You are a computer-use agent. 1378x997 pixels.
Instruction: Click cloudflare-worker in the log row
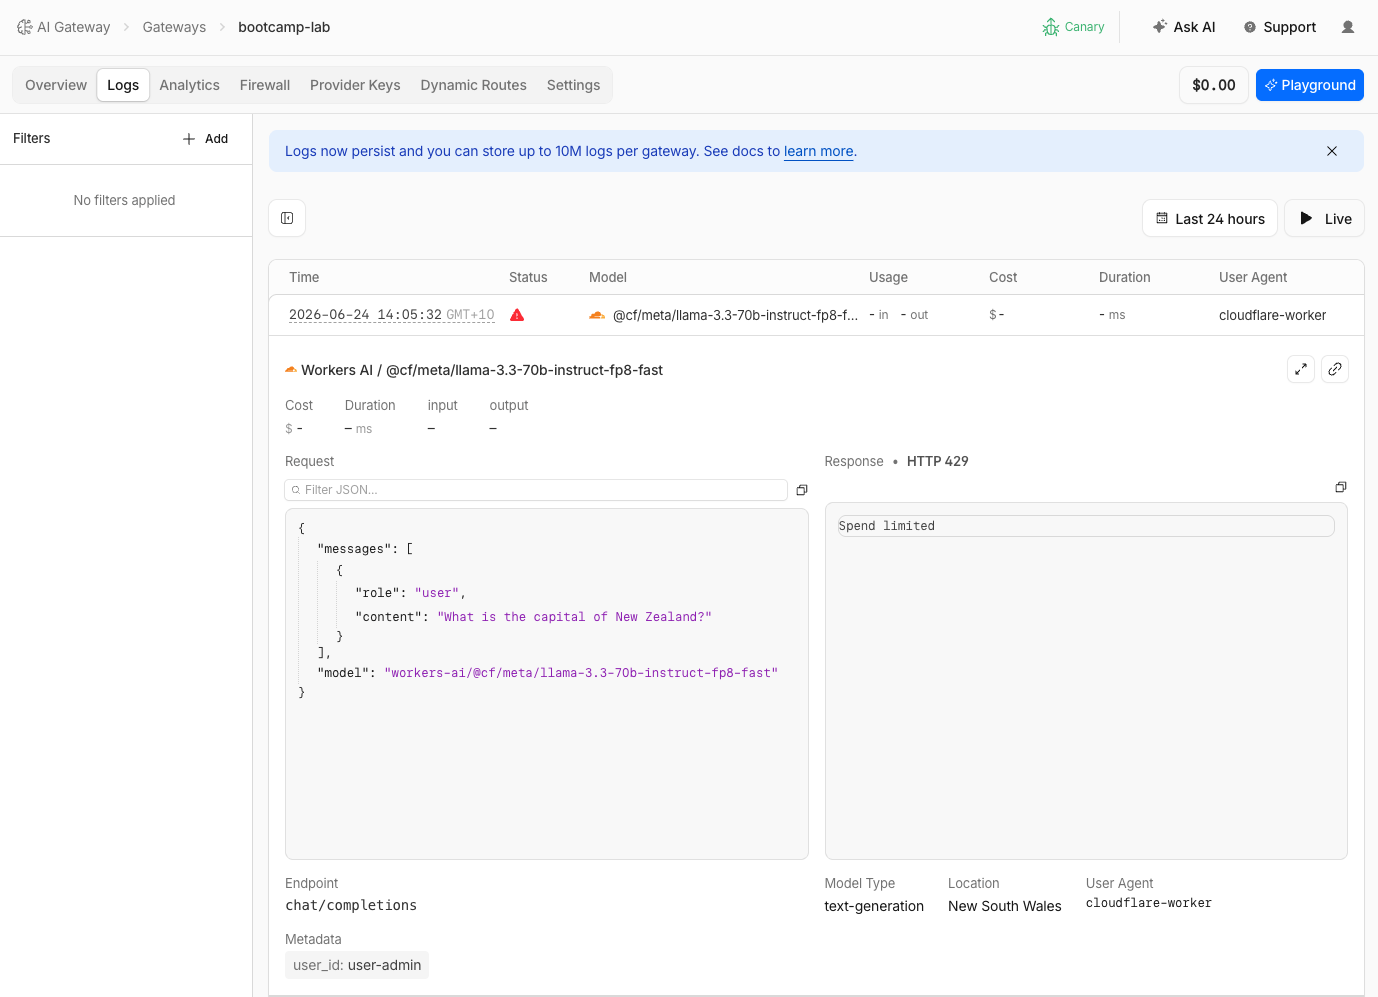click(1272, 315)
